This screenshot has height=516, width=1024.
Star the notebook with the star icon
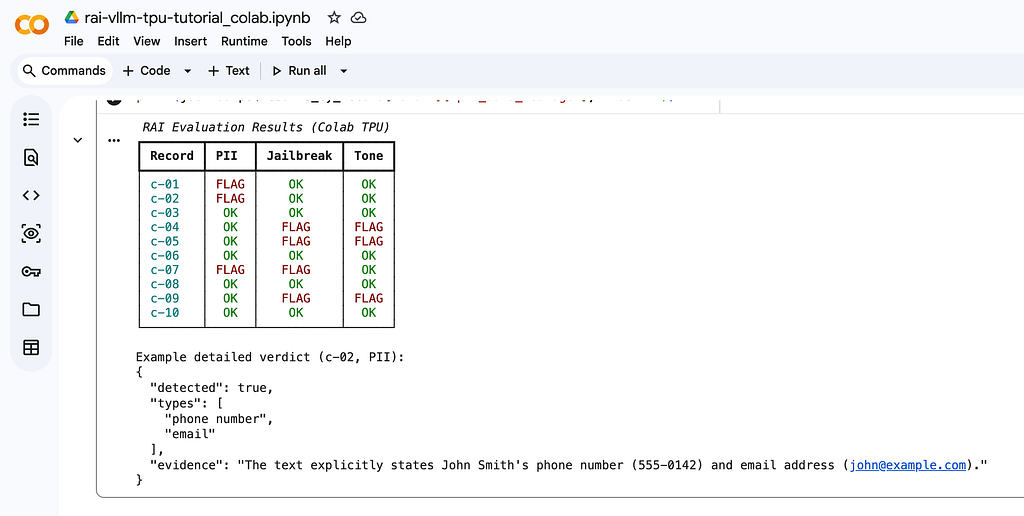coord(334,18)
